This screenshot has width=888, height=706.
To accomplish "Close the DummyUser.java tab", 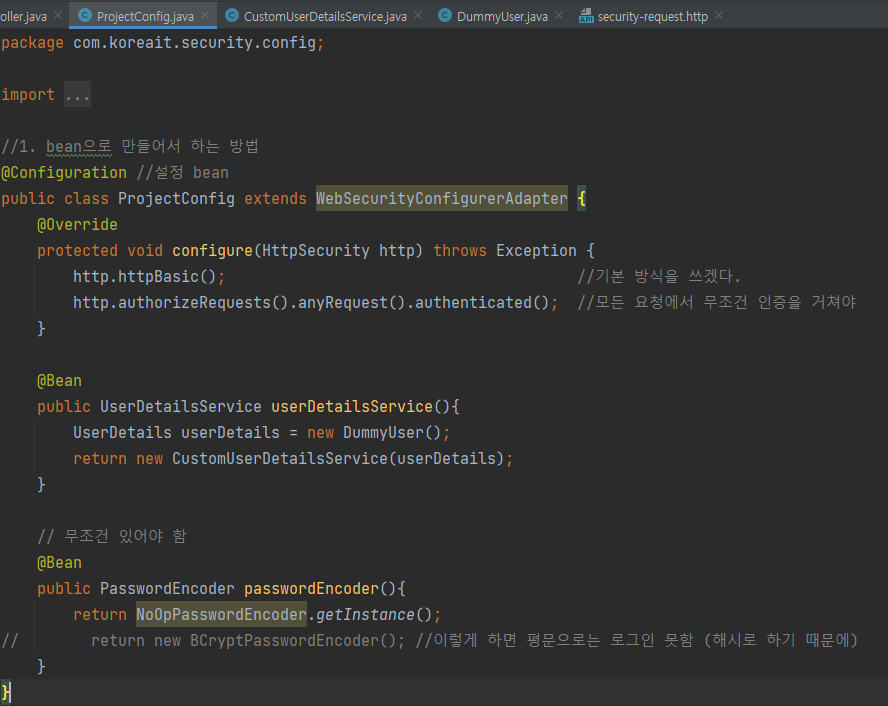I will tap(559, 15).
